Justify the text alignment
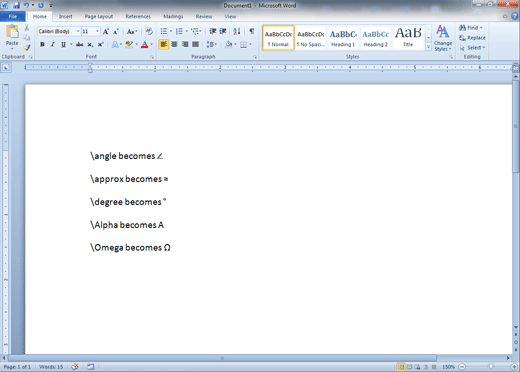 click(196, 44)
